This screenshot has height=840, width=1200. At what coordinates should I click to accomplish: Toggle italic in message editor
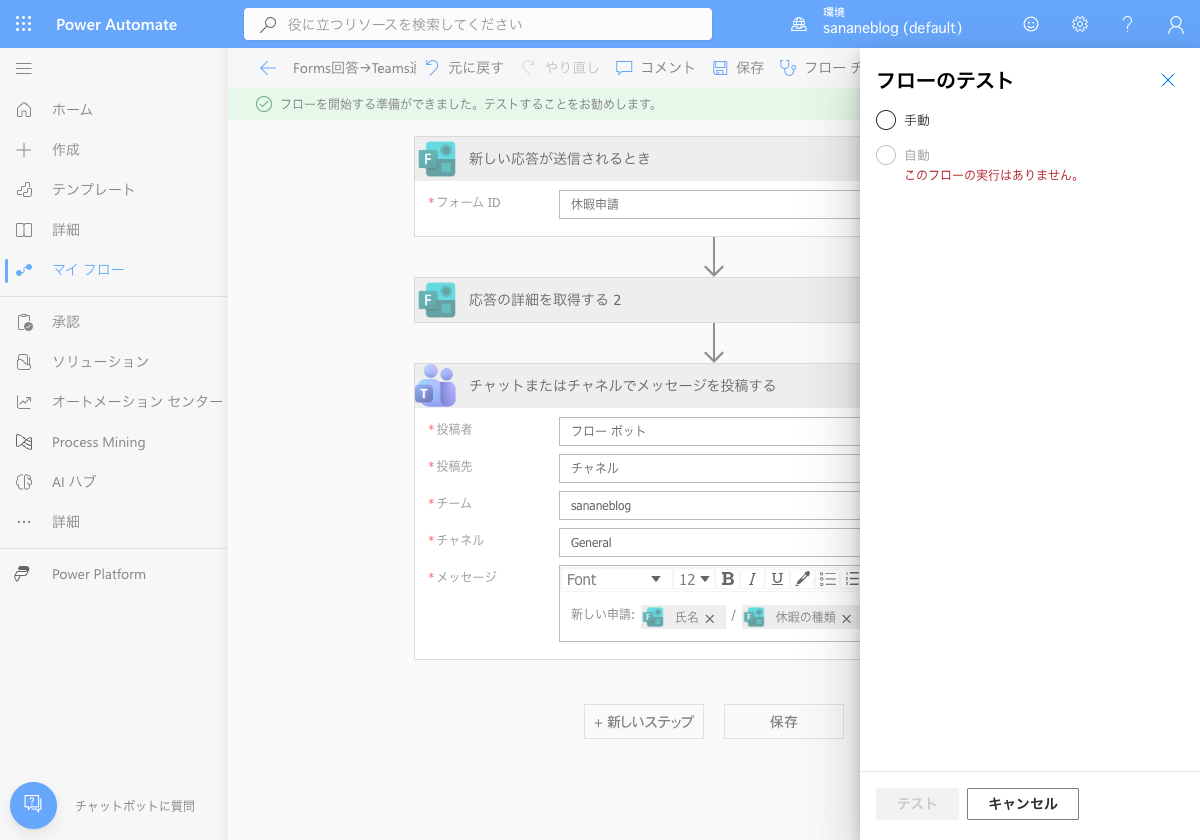752,579
